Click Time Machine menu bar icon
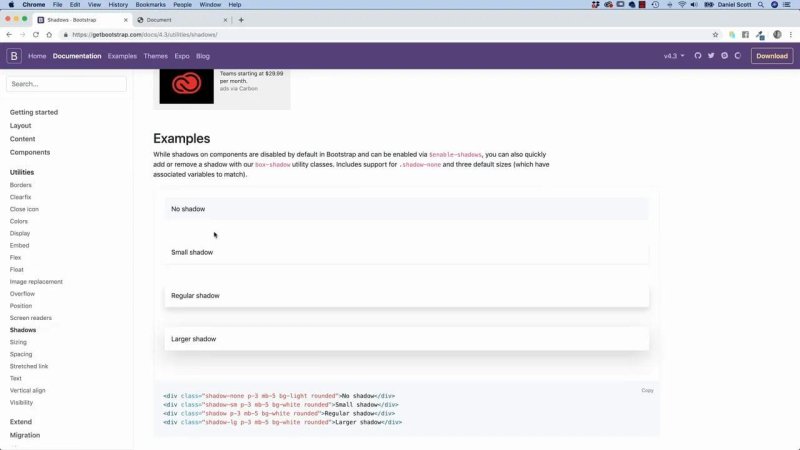800x450 pixels. tap(655, 5)
